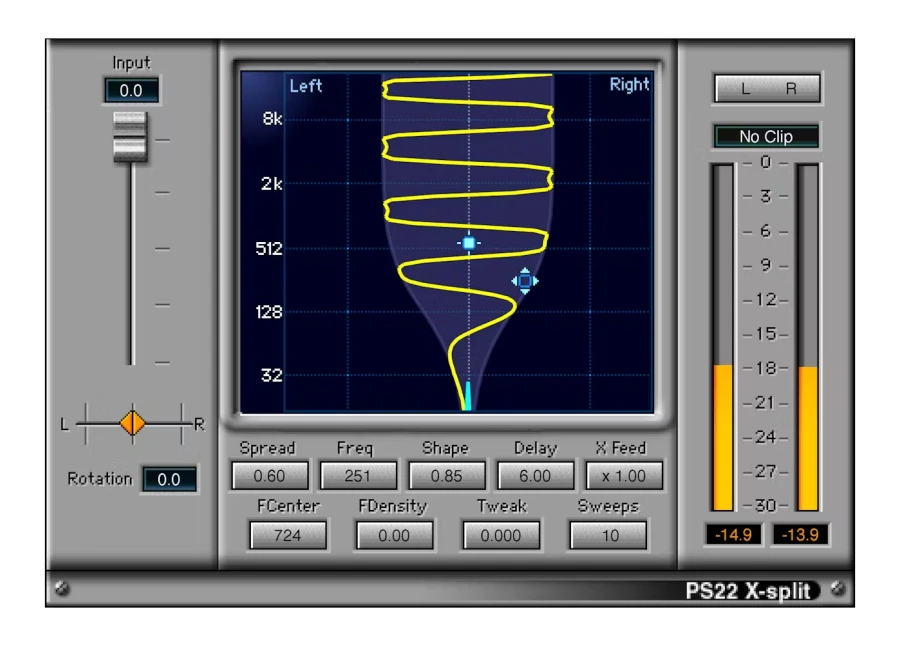Select the square center marker in graph

[469, 243]
